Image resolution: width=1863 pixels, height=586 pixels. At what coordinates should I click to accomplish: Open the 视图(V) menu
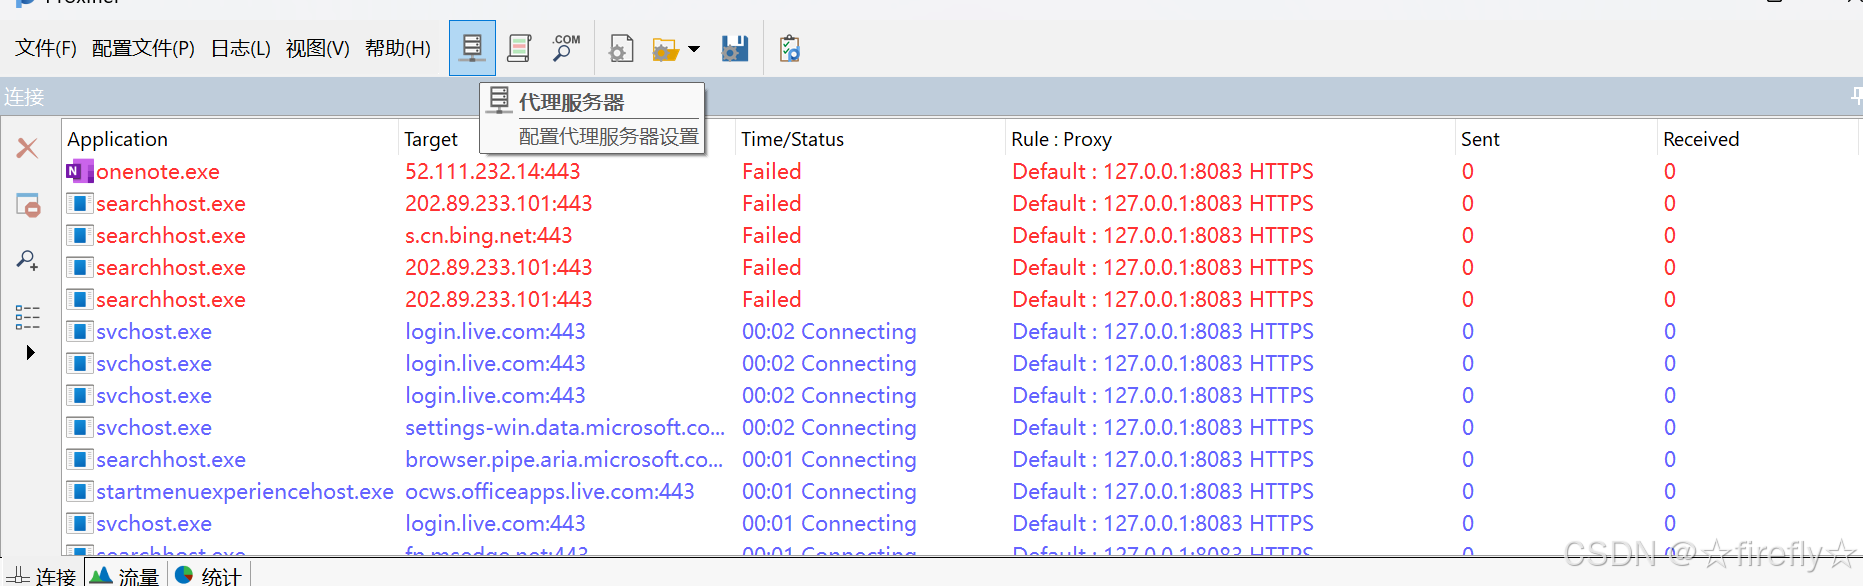click(317, 48)
